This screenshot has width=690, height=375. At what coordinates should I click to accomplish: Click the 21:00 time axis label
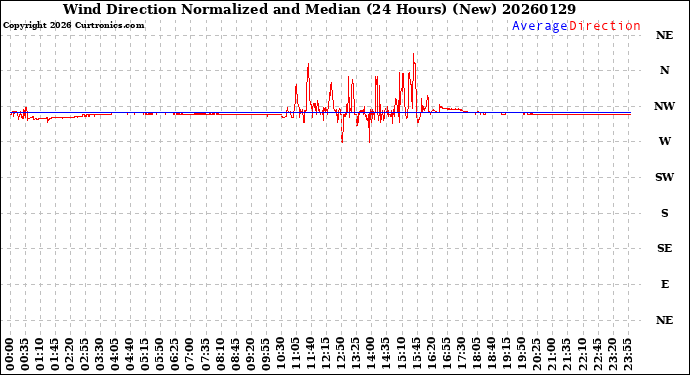tap(551, 355)
